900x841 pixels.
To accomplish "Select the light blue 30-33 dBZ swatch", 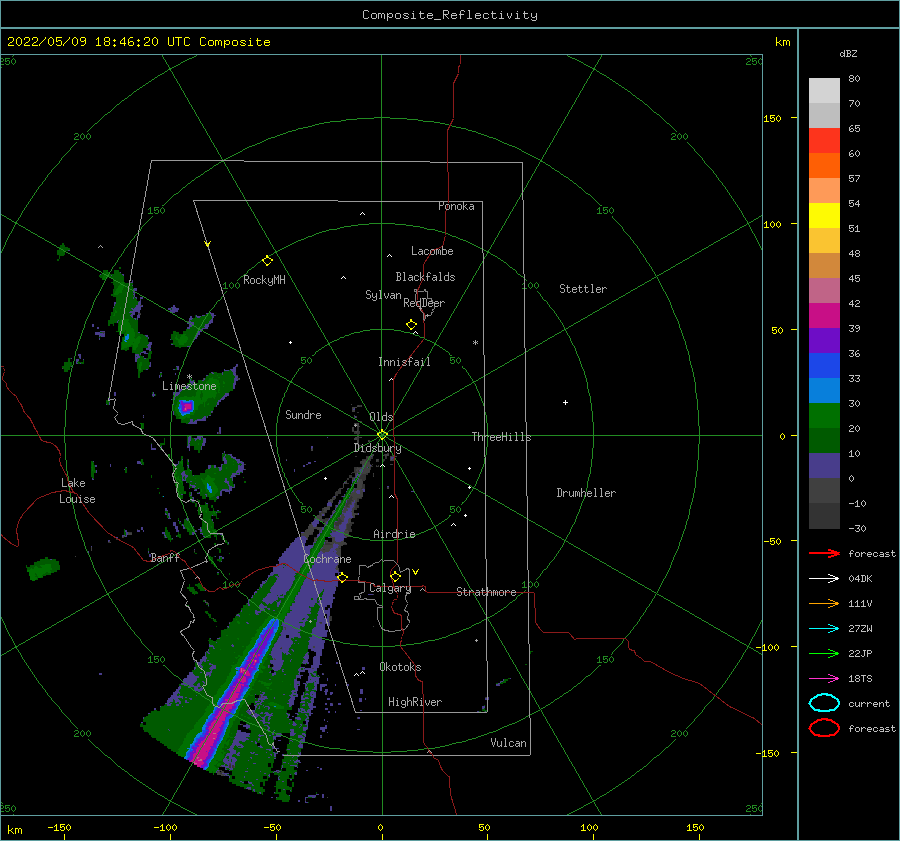I will click(824, 390).
